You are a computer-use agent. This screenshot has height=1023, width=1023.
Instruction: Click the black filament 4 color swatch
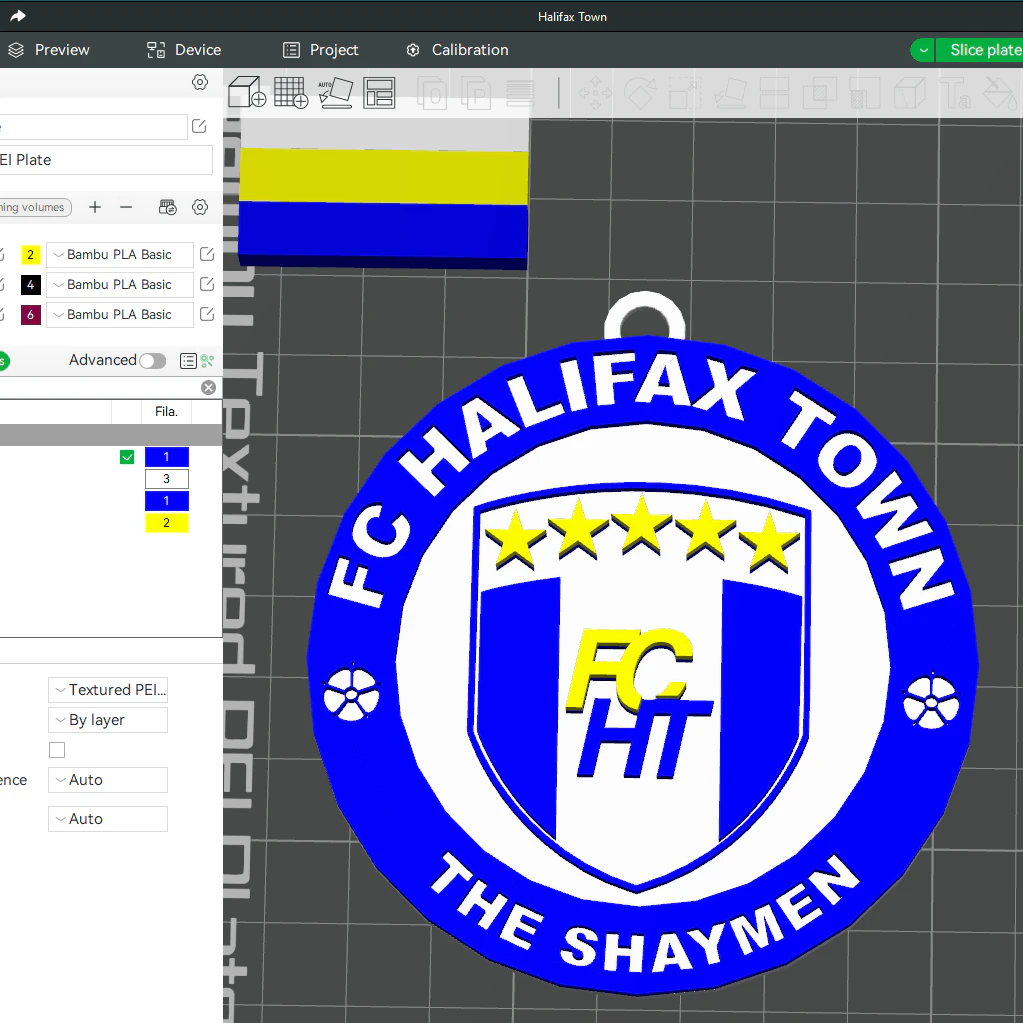[x=31, y=284]
